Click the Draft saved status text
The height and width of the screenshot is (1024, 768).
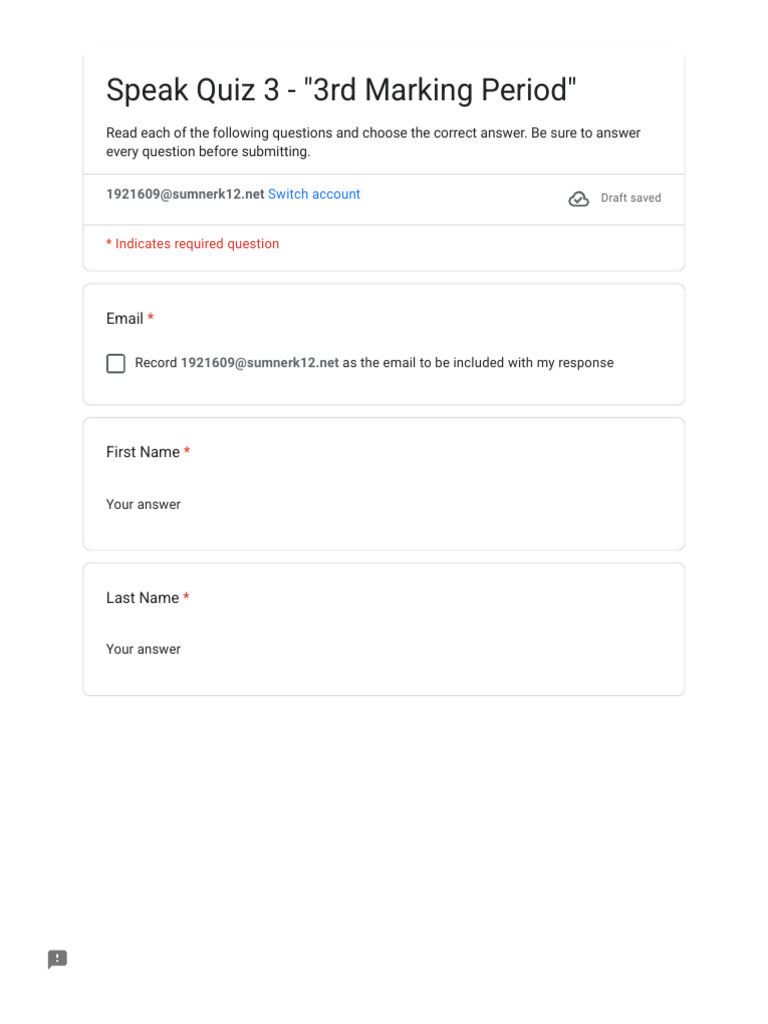tap(631, 198)
